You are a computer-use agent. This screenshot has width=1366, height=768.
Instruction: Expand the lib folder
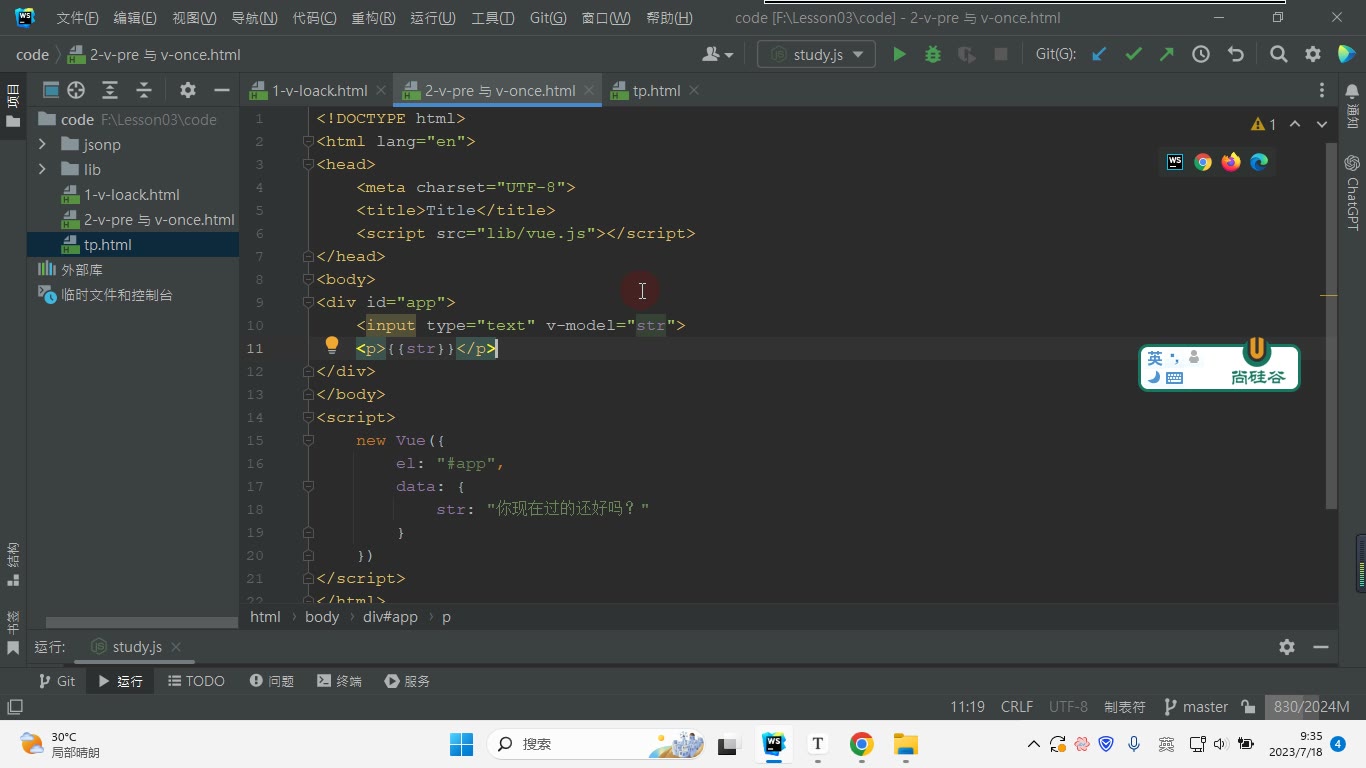42,169
